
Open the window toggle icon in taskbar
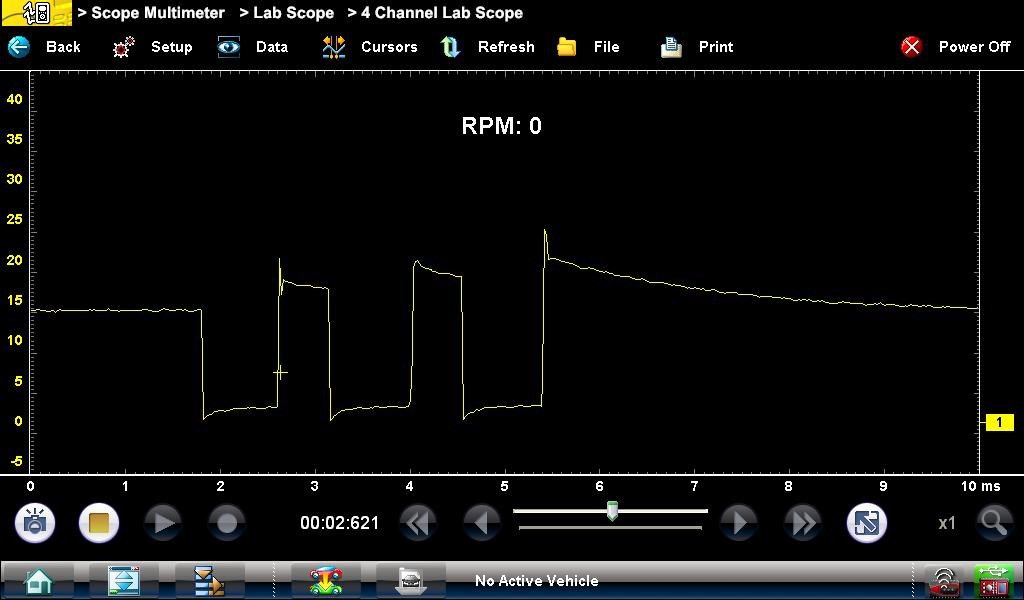(x=123, y=580)
